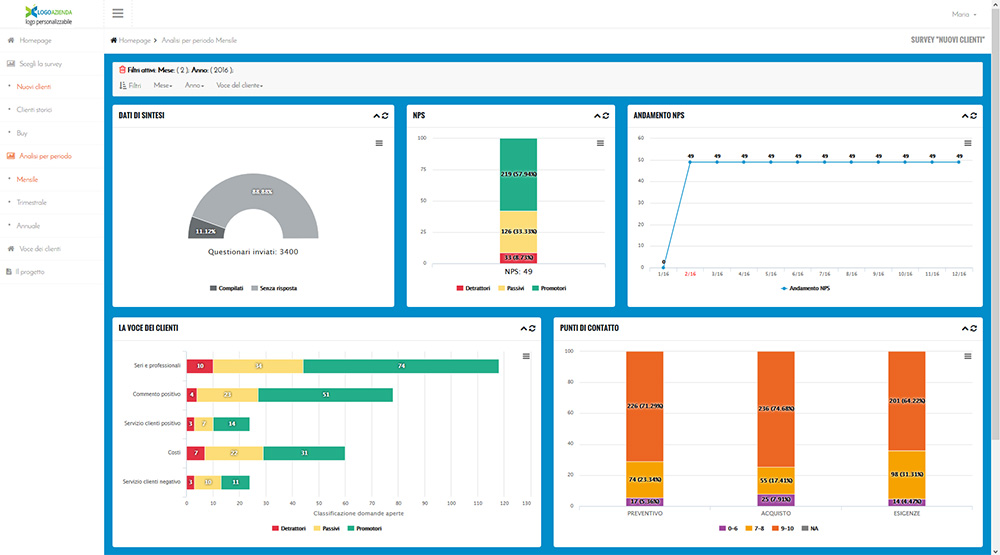
Task: Go to Homepage via breadcrumb link
Action: [x=134, y=40]
